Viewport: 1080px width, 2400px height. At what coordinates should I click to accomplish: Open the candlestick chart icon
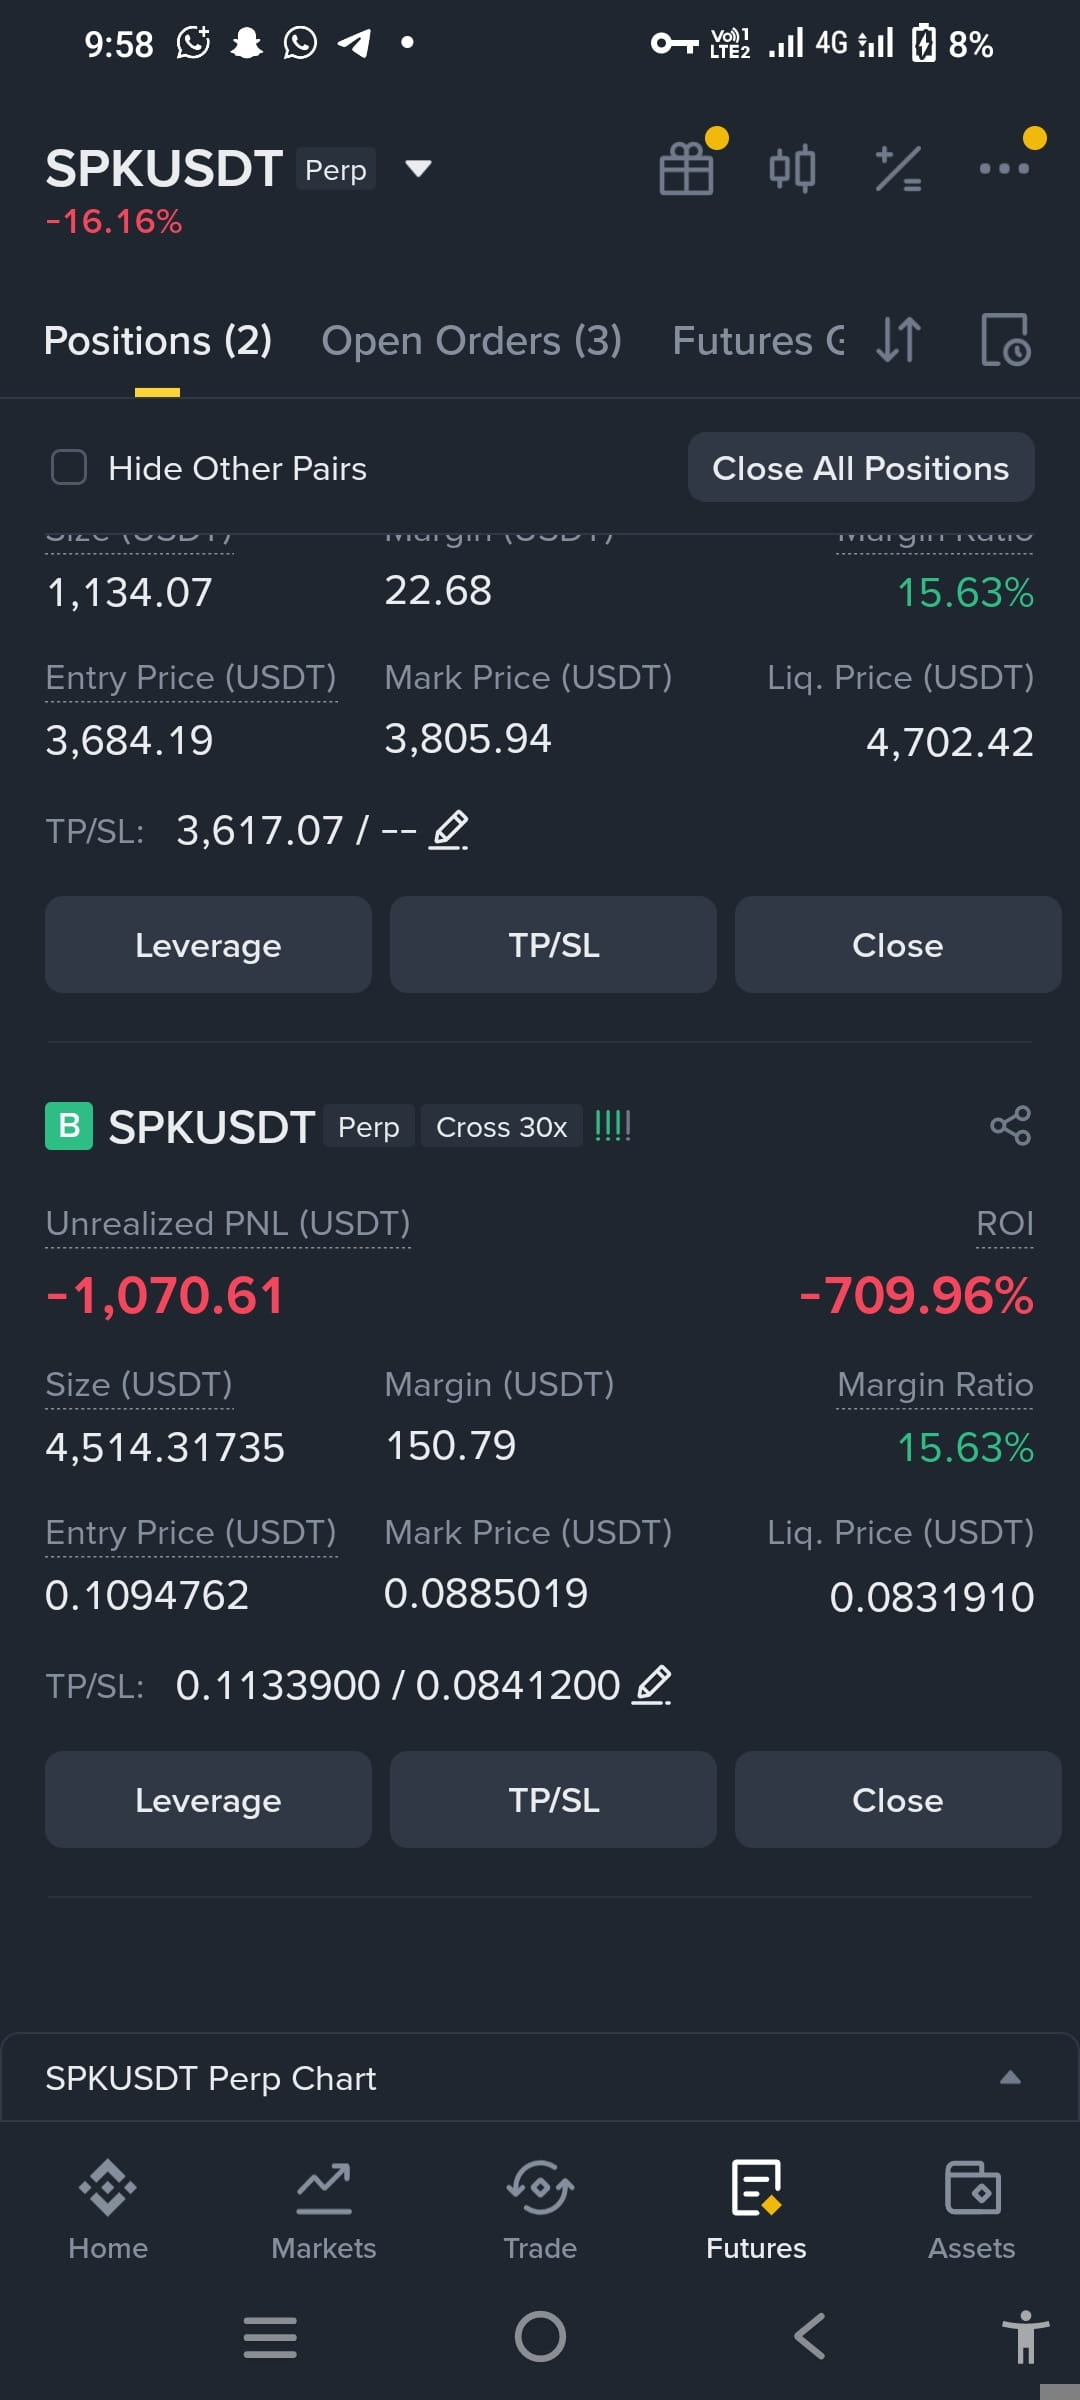point(792,168)
